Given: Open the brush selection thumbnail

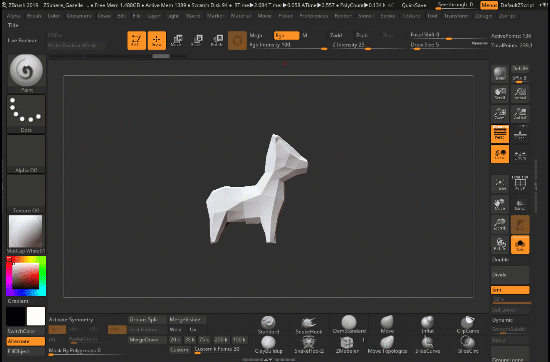Looking at the screenshot, I should click(x=26, y=74).
